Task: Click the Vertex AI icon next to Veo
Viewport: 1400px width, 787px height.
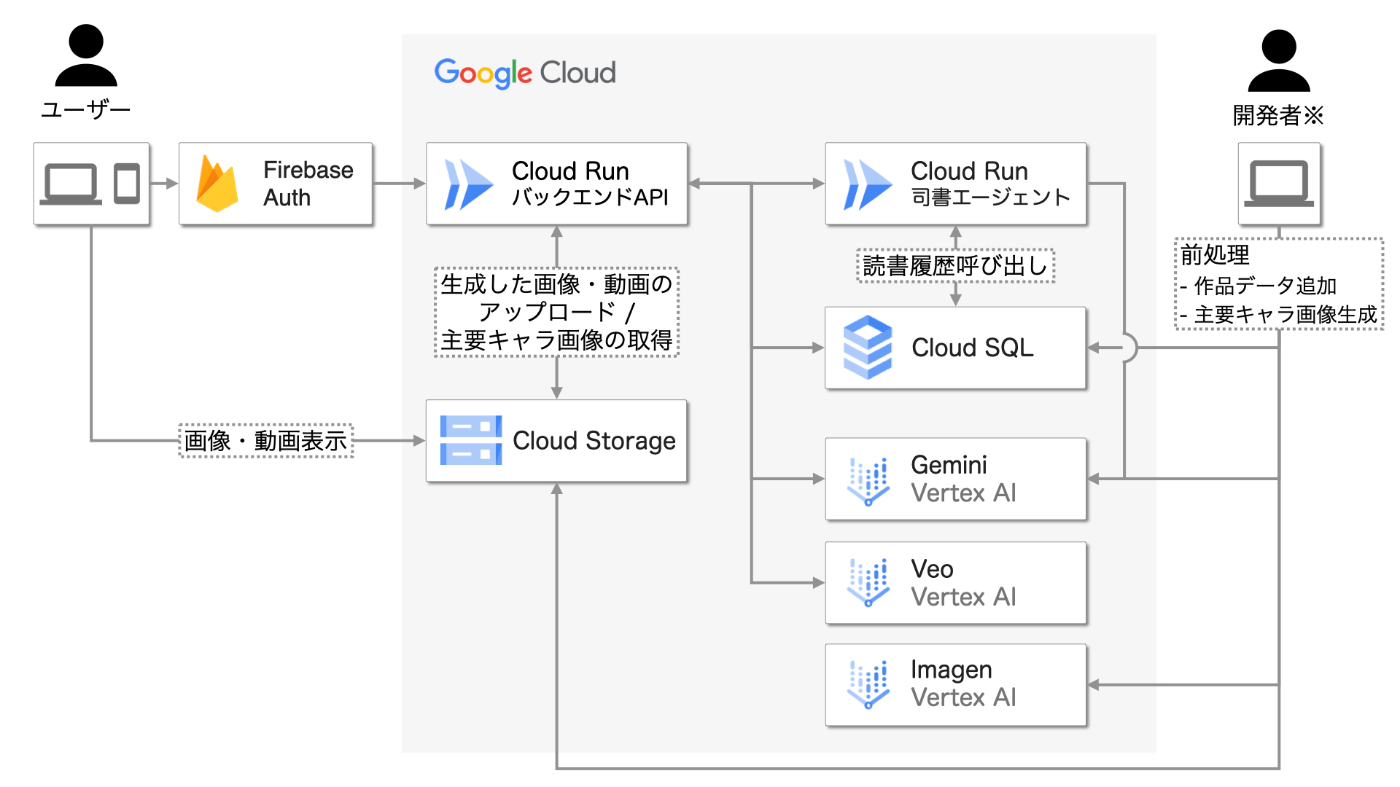Action: [867, 583]
